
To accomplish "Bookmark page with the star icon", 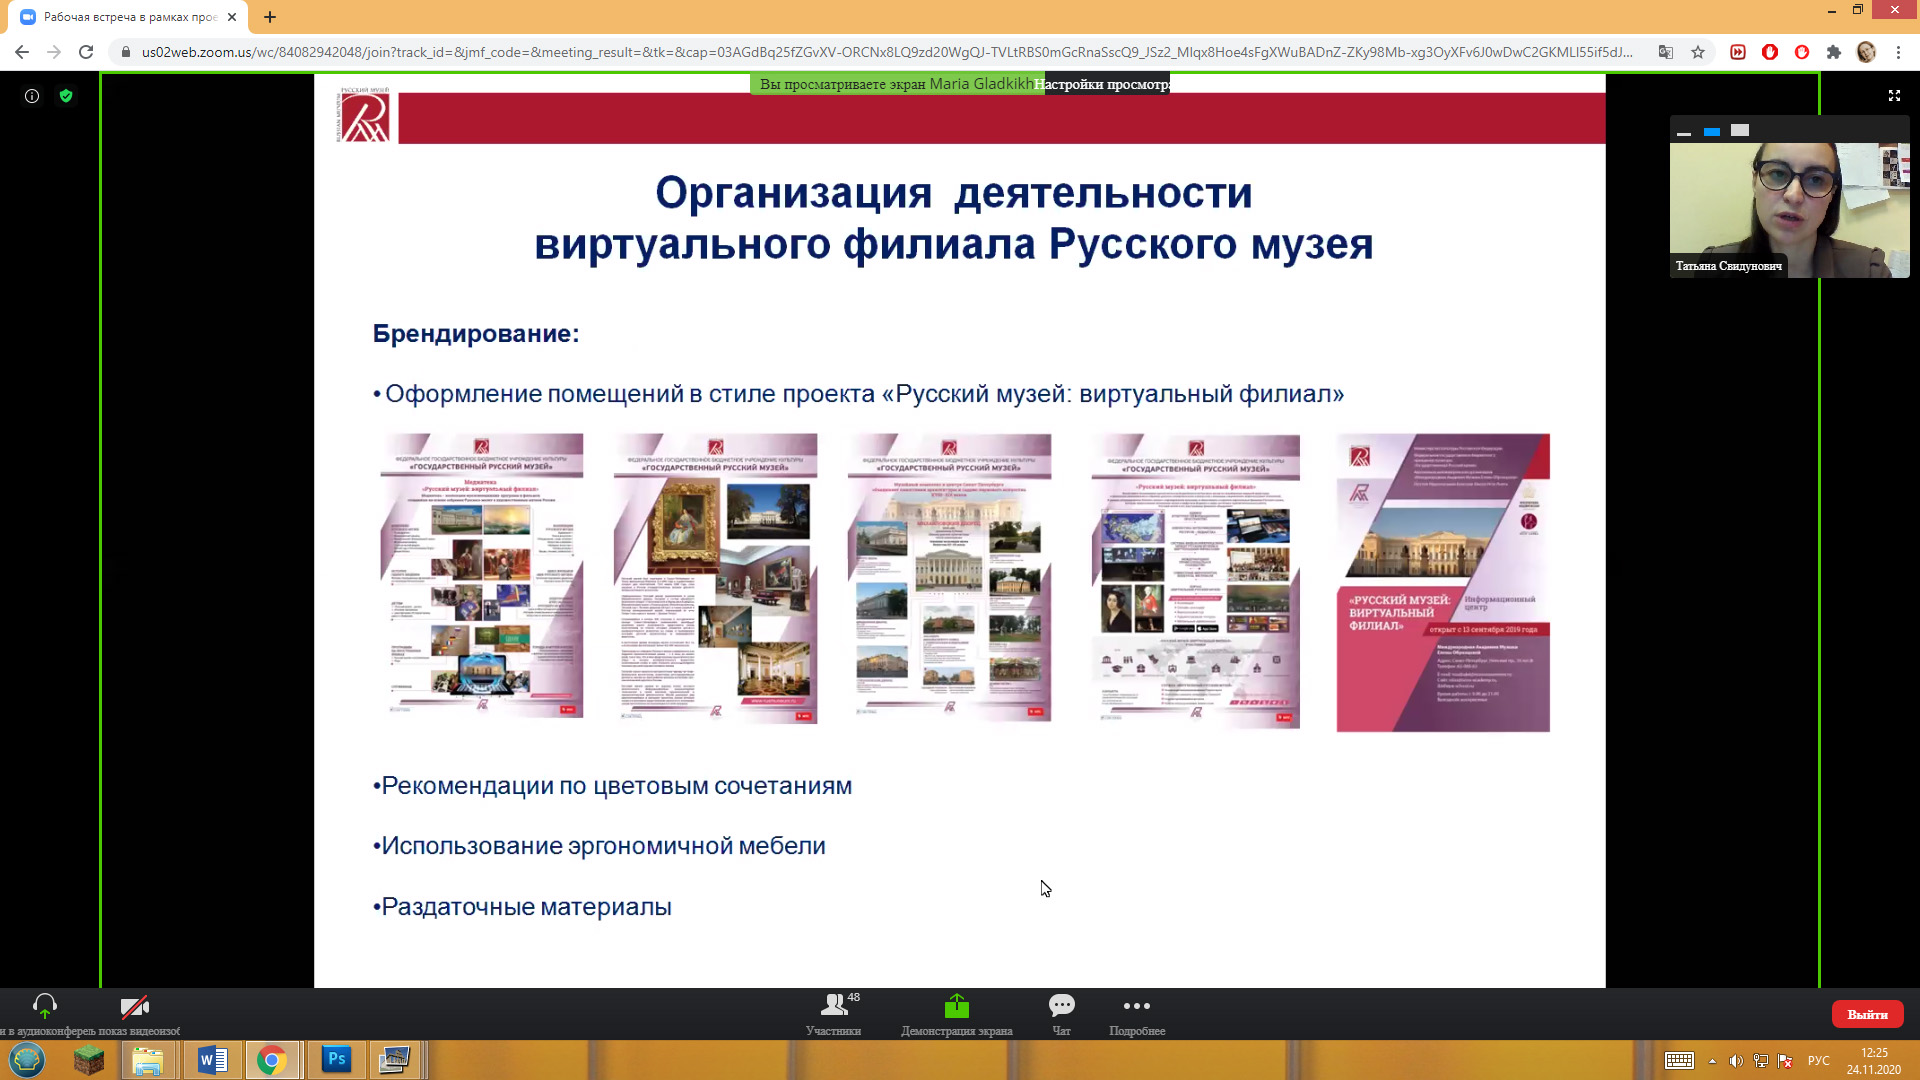I will pyautogui.click(x=1698, y=52).
